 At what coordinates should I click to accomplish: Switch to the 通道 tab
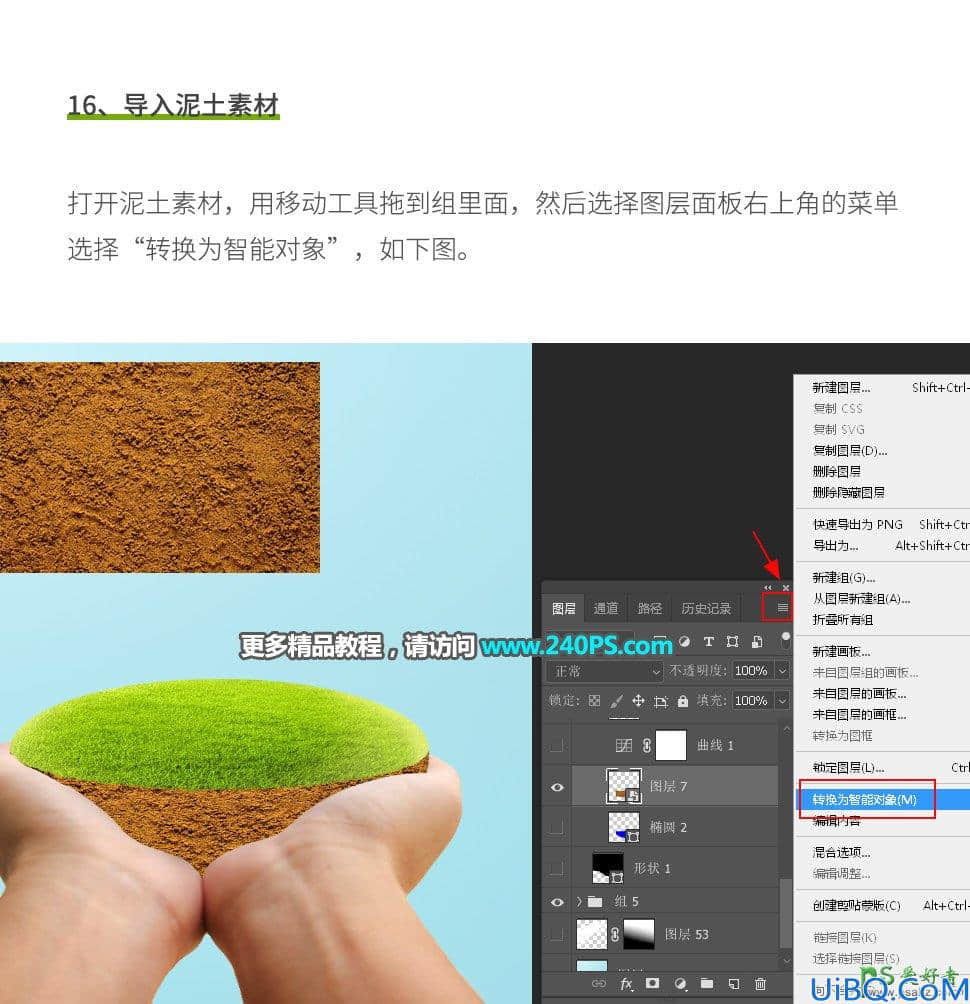606,608
